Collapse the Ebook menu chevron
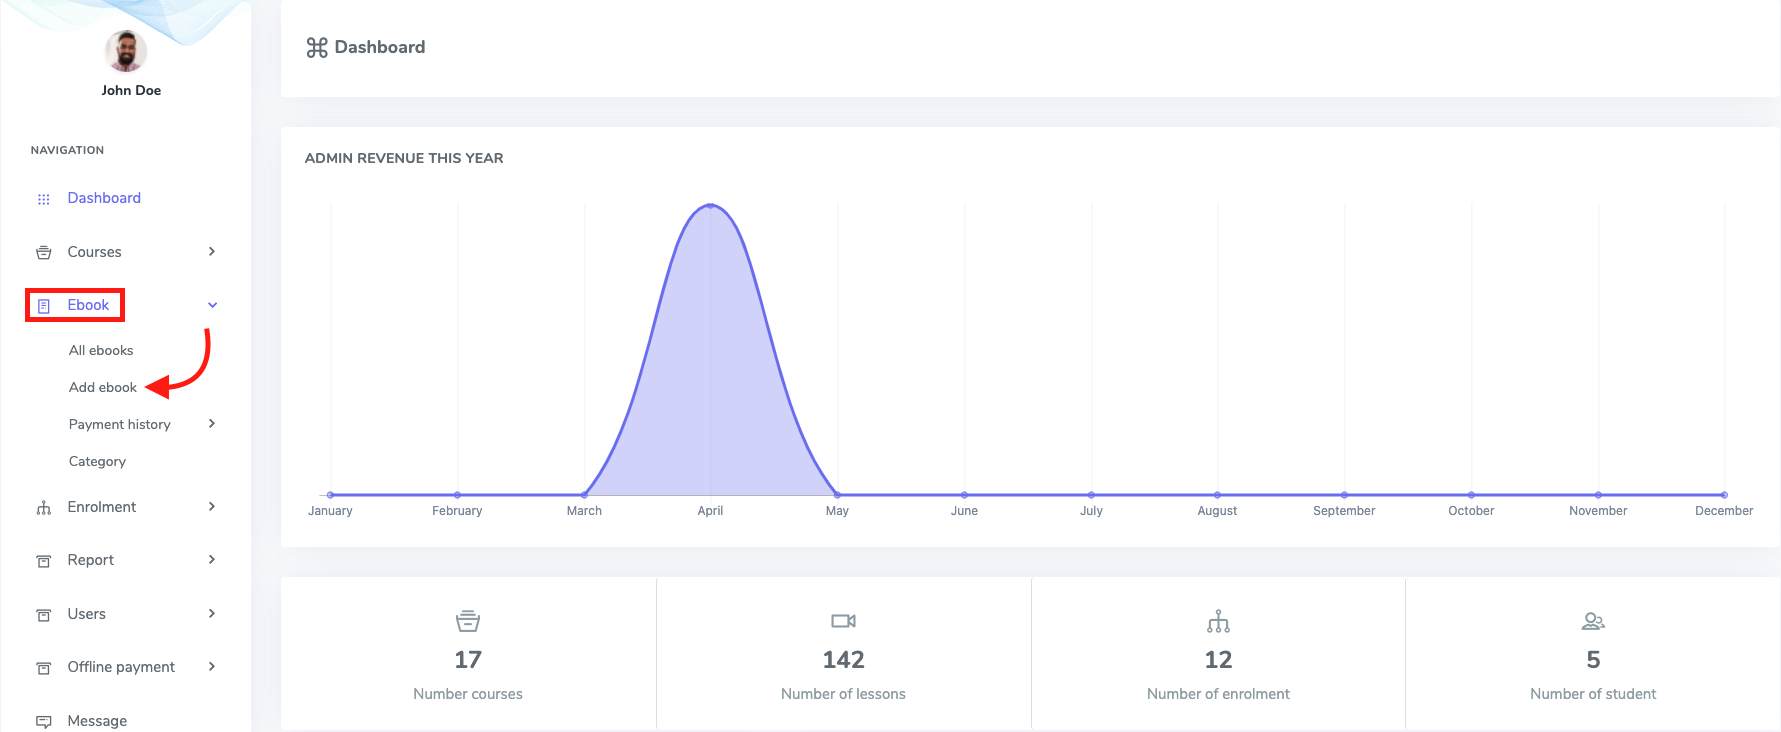The image size is (1781, 732). 212,305
